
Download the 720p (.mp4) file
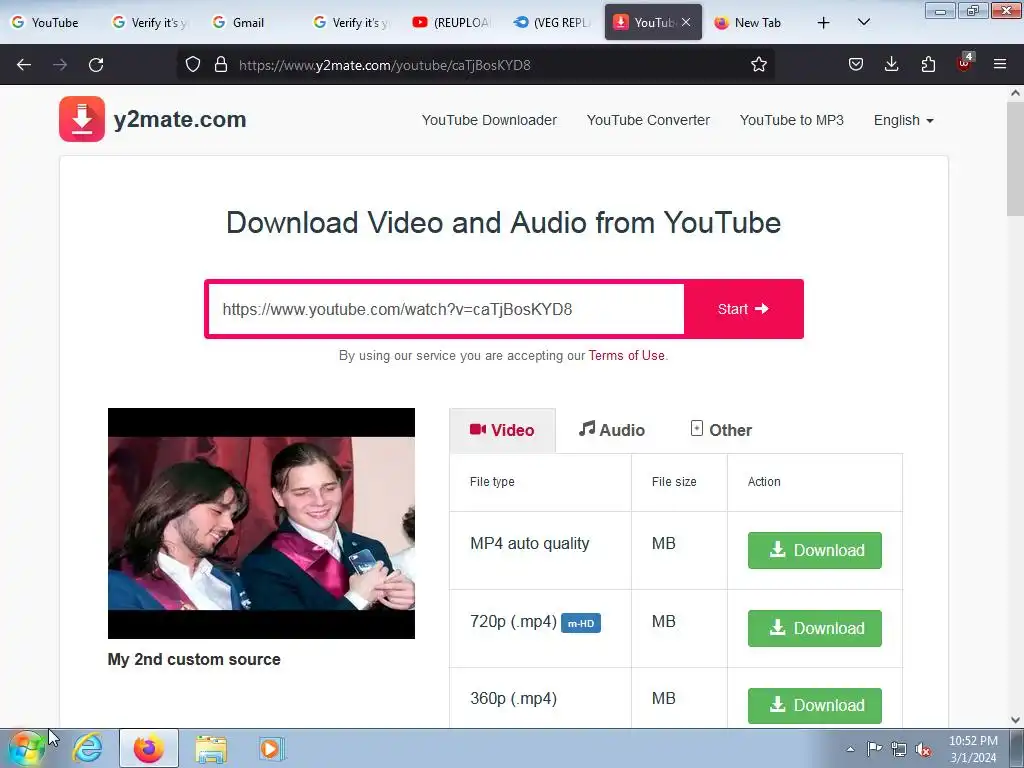coord(814,628)
